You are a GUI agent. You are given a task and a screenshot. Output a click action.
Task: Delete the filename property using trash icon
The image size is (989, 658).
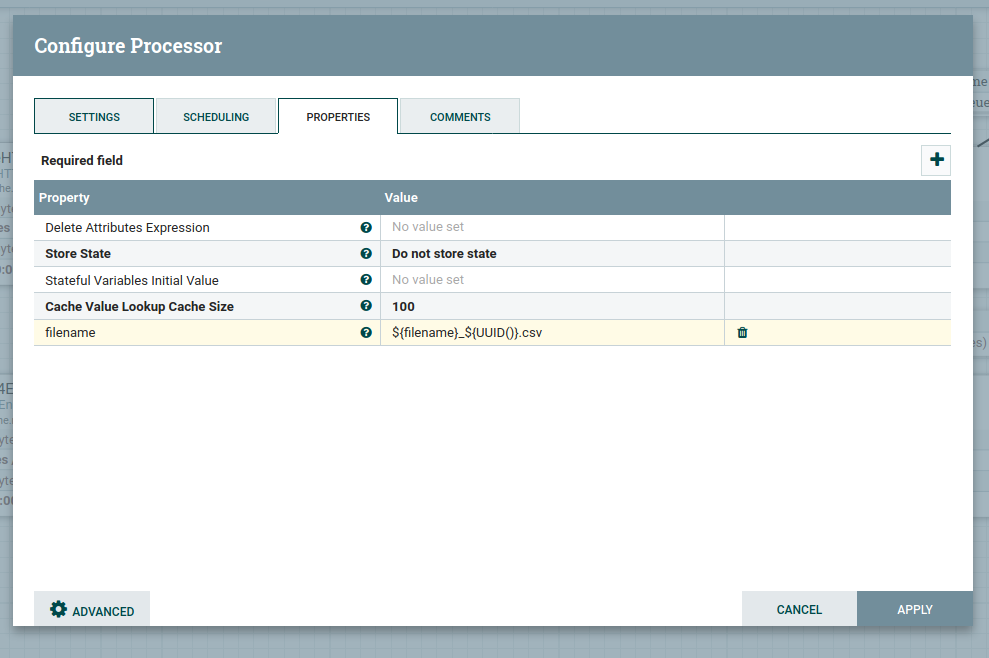pos(742,333)
